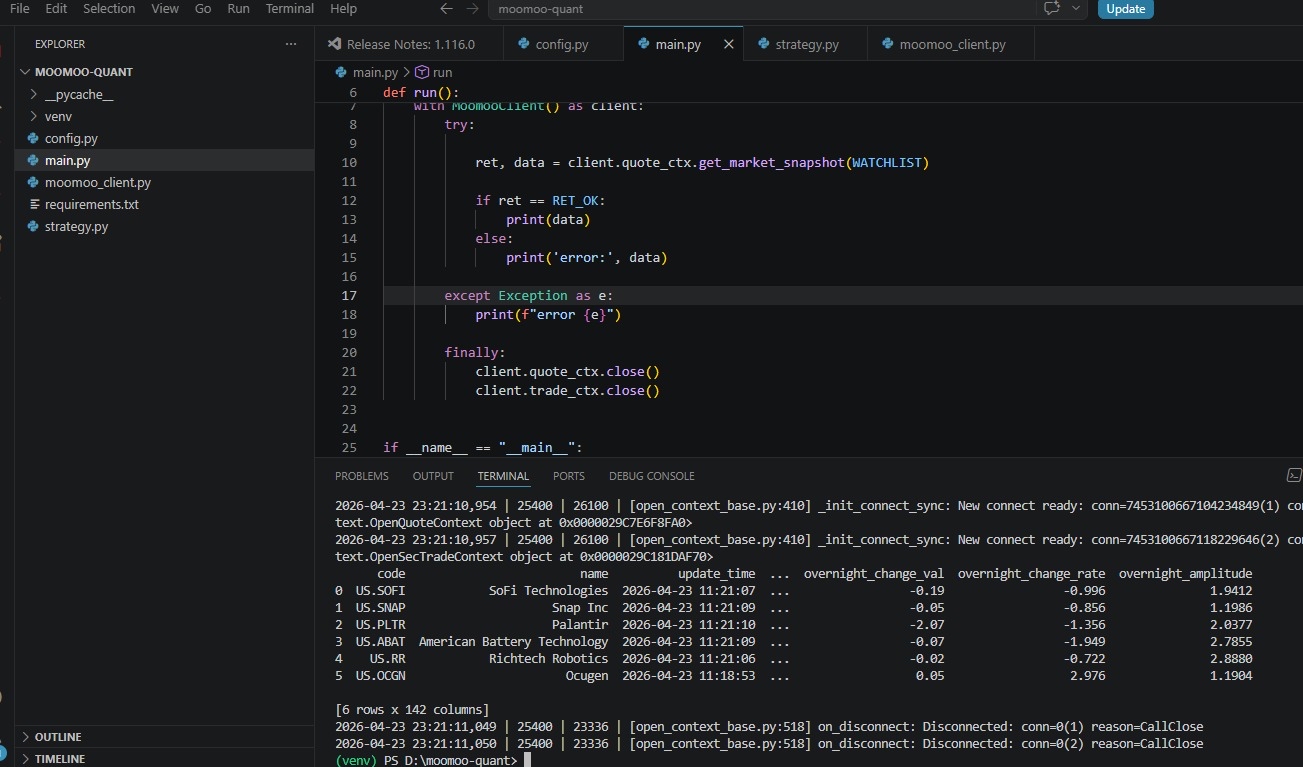Viewport: 1303px width, 767px height.
Task: Expand the chat dropdown chevron
Action: (x=1076, y=8)
